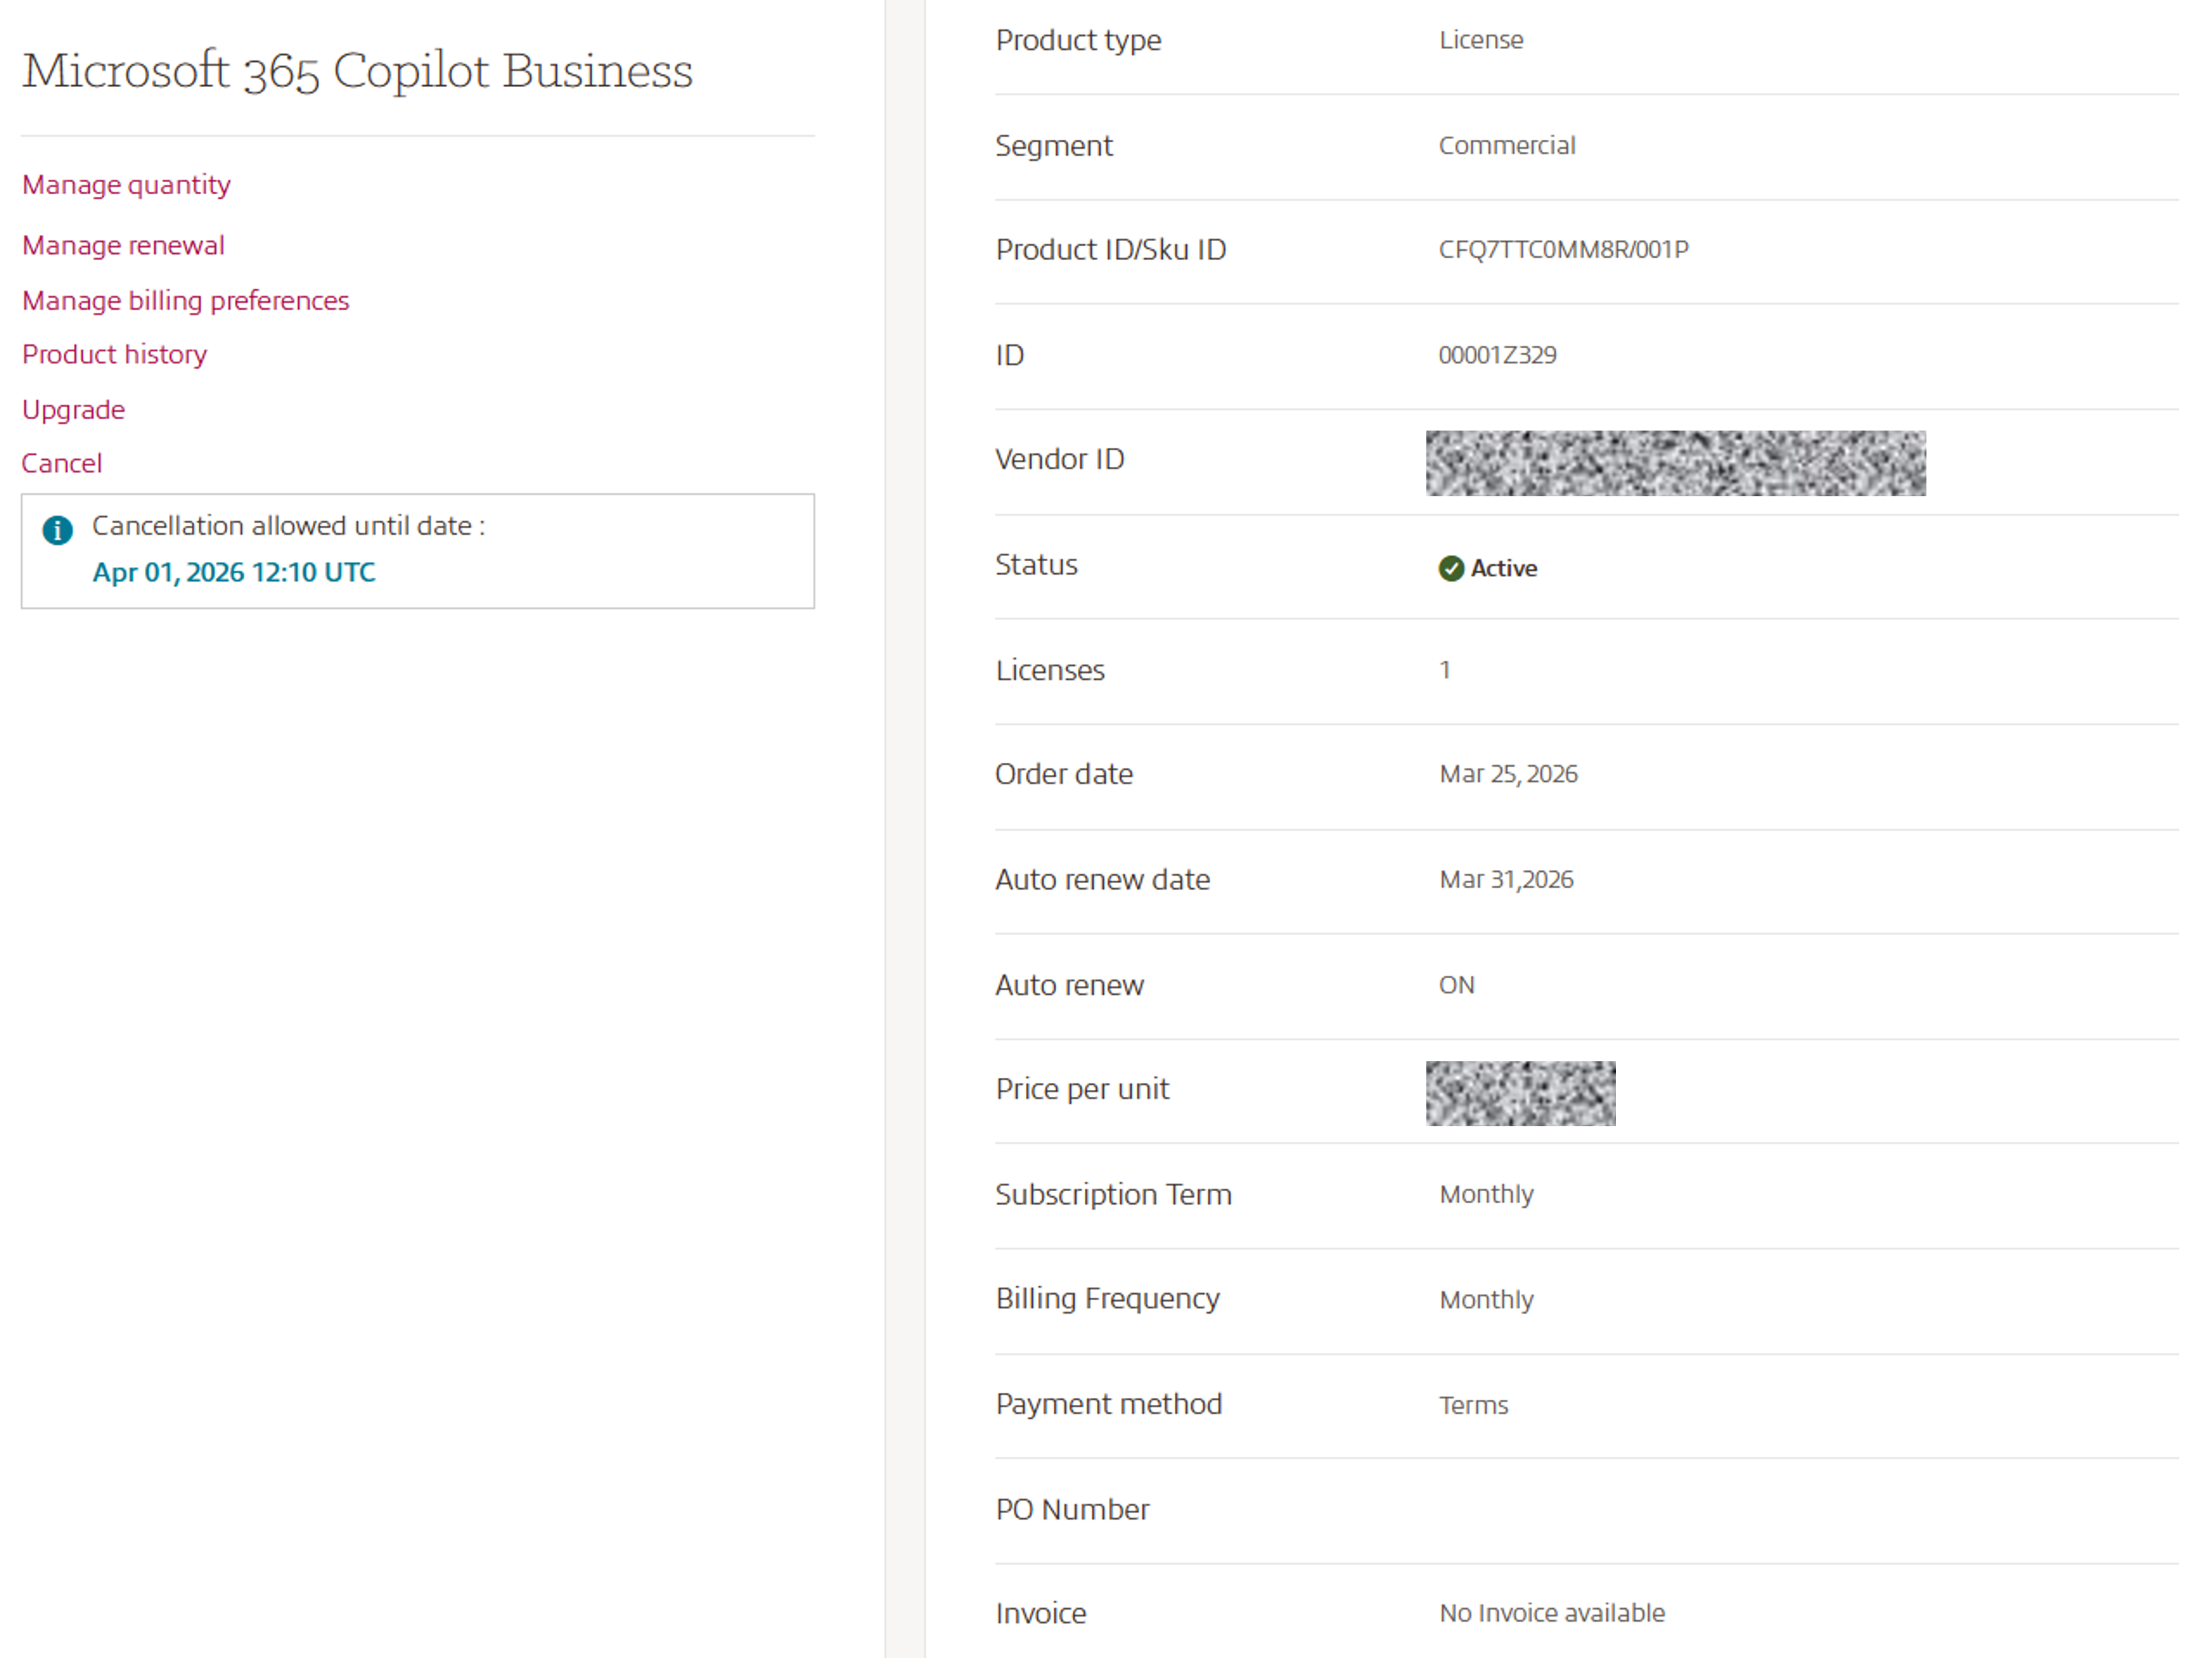Click the Auto renew ON value

pos(1457,985)
